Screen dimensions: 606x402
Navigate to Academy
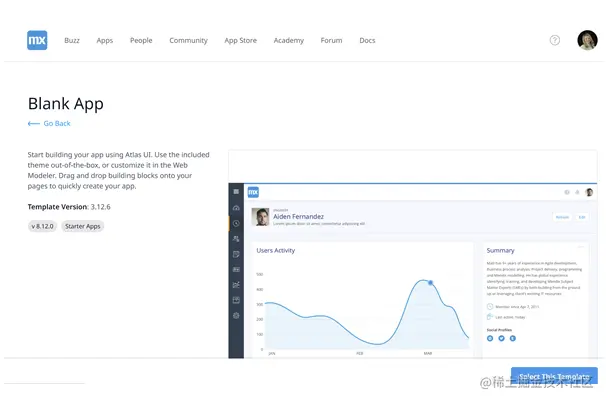click(x=289, y=40)
